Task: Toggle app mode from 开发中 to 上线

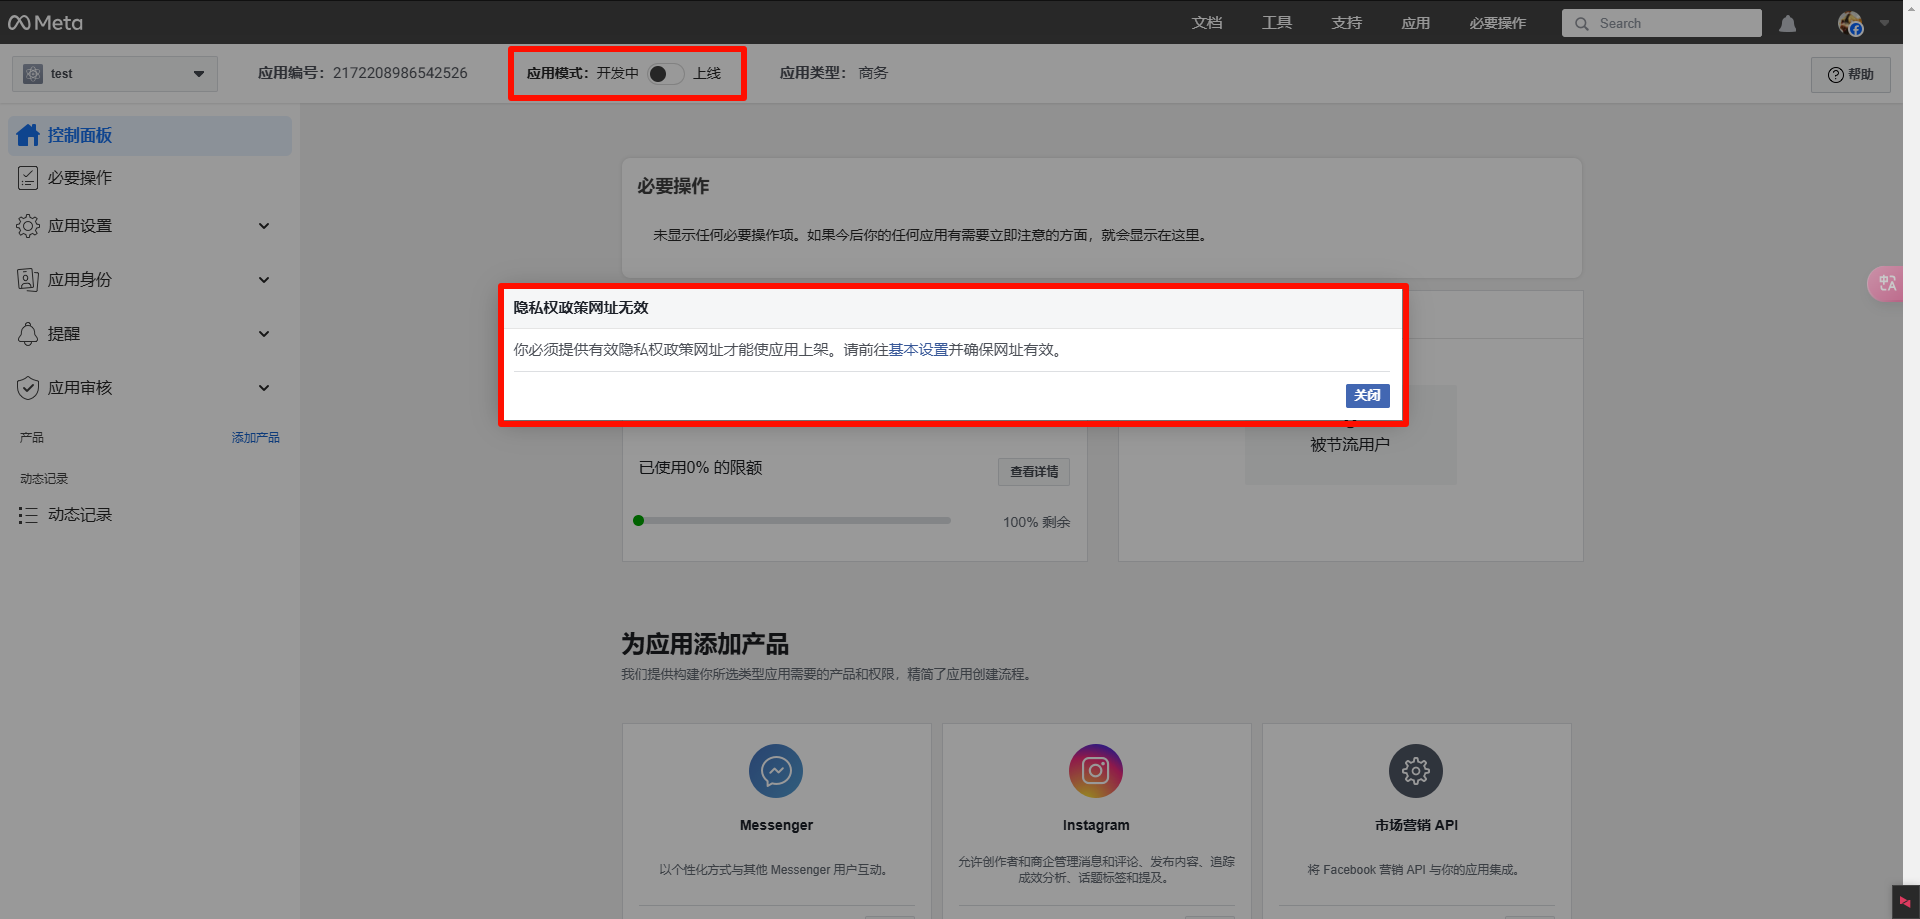Action: 665,73
